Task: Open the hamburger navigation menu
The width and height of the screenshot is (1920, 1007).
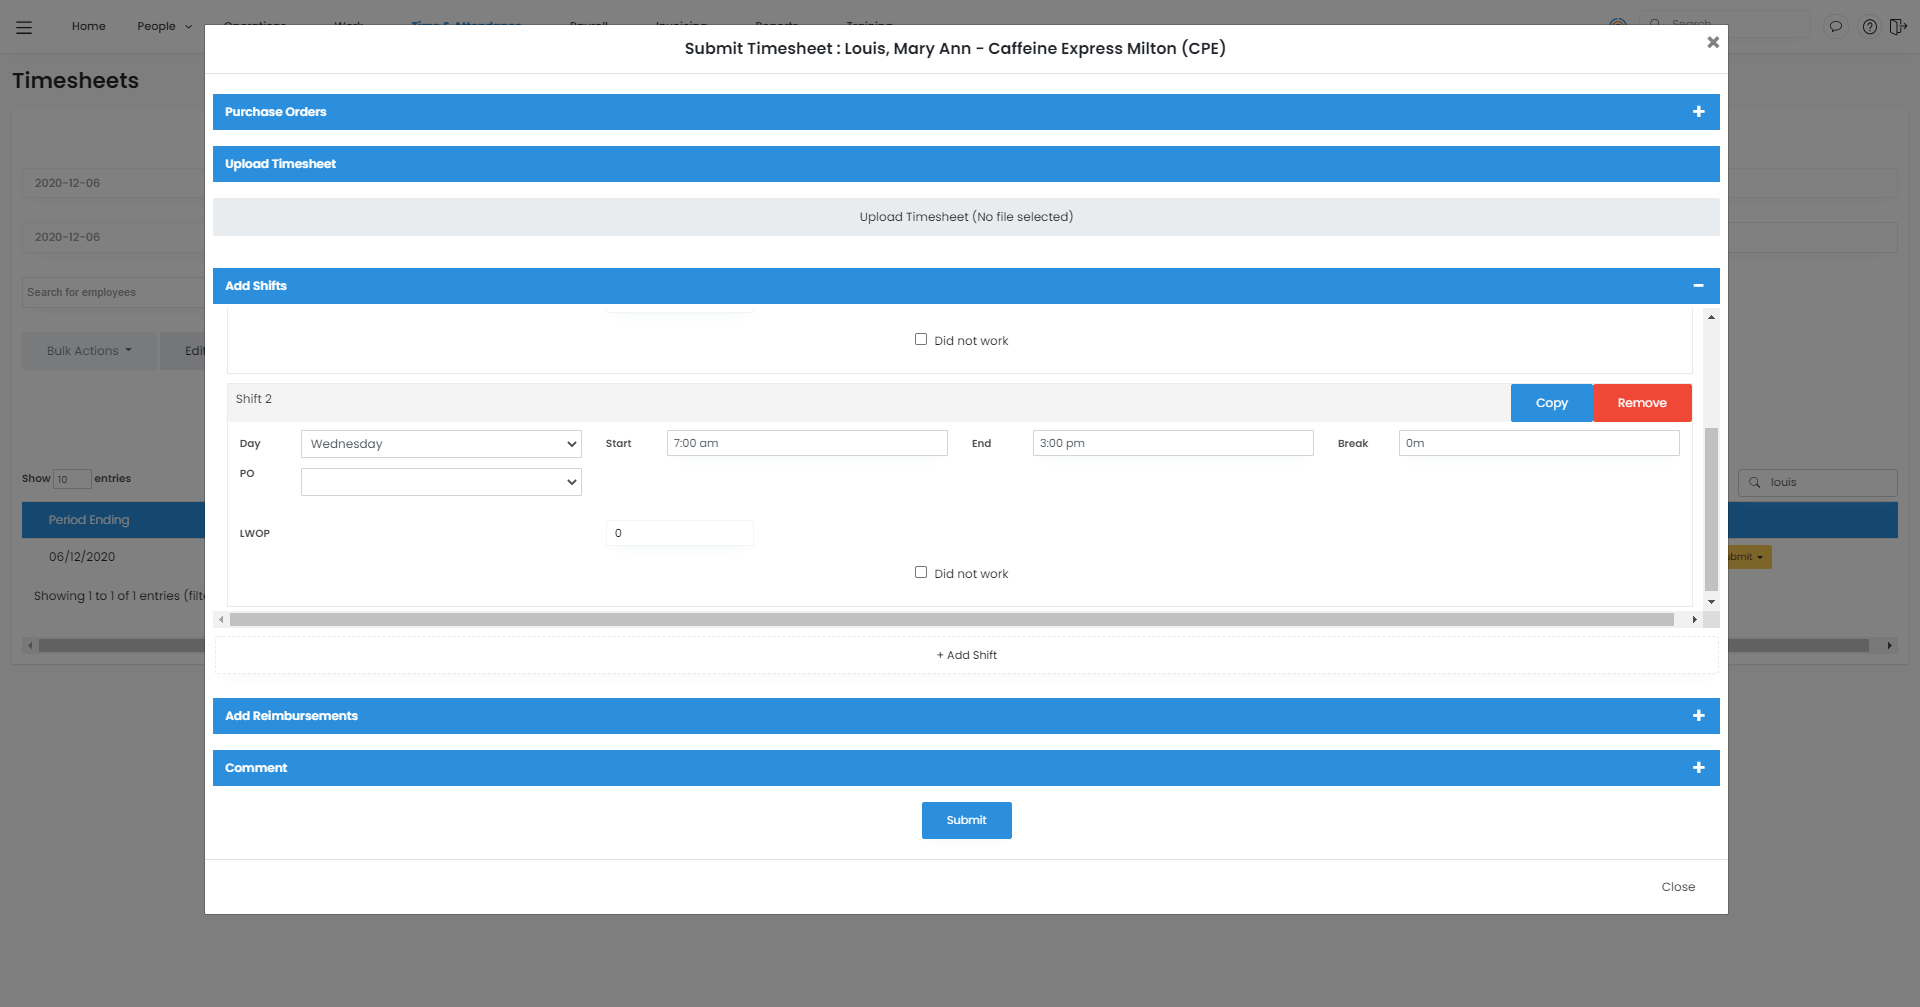Action: coord(24,27)
